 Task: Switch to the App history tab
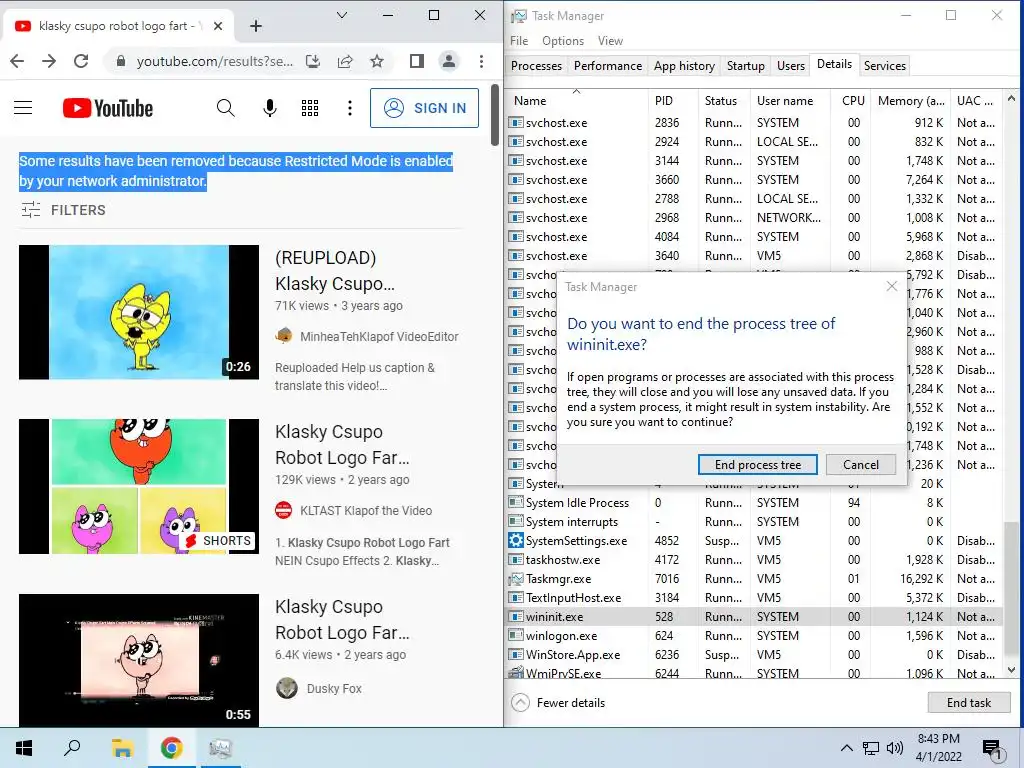[684, 66]
